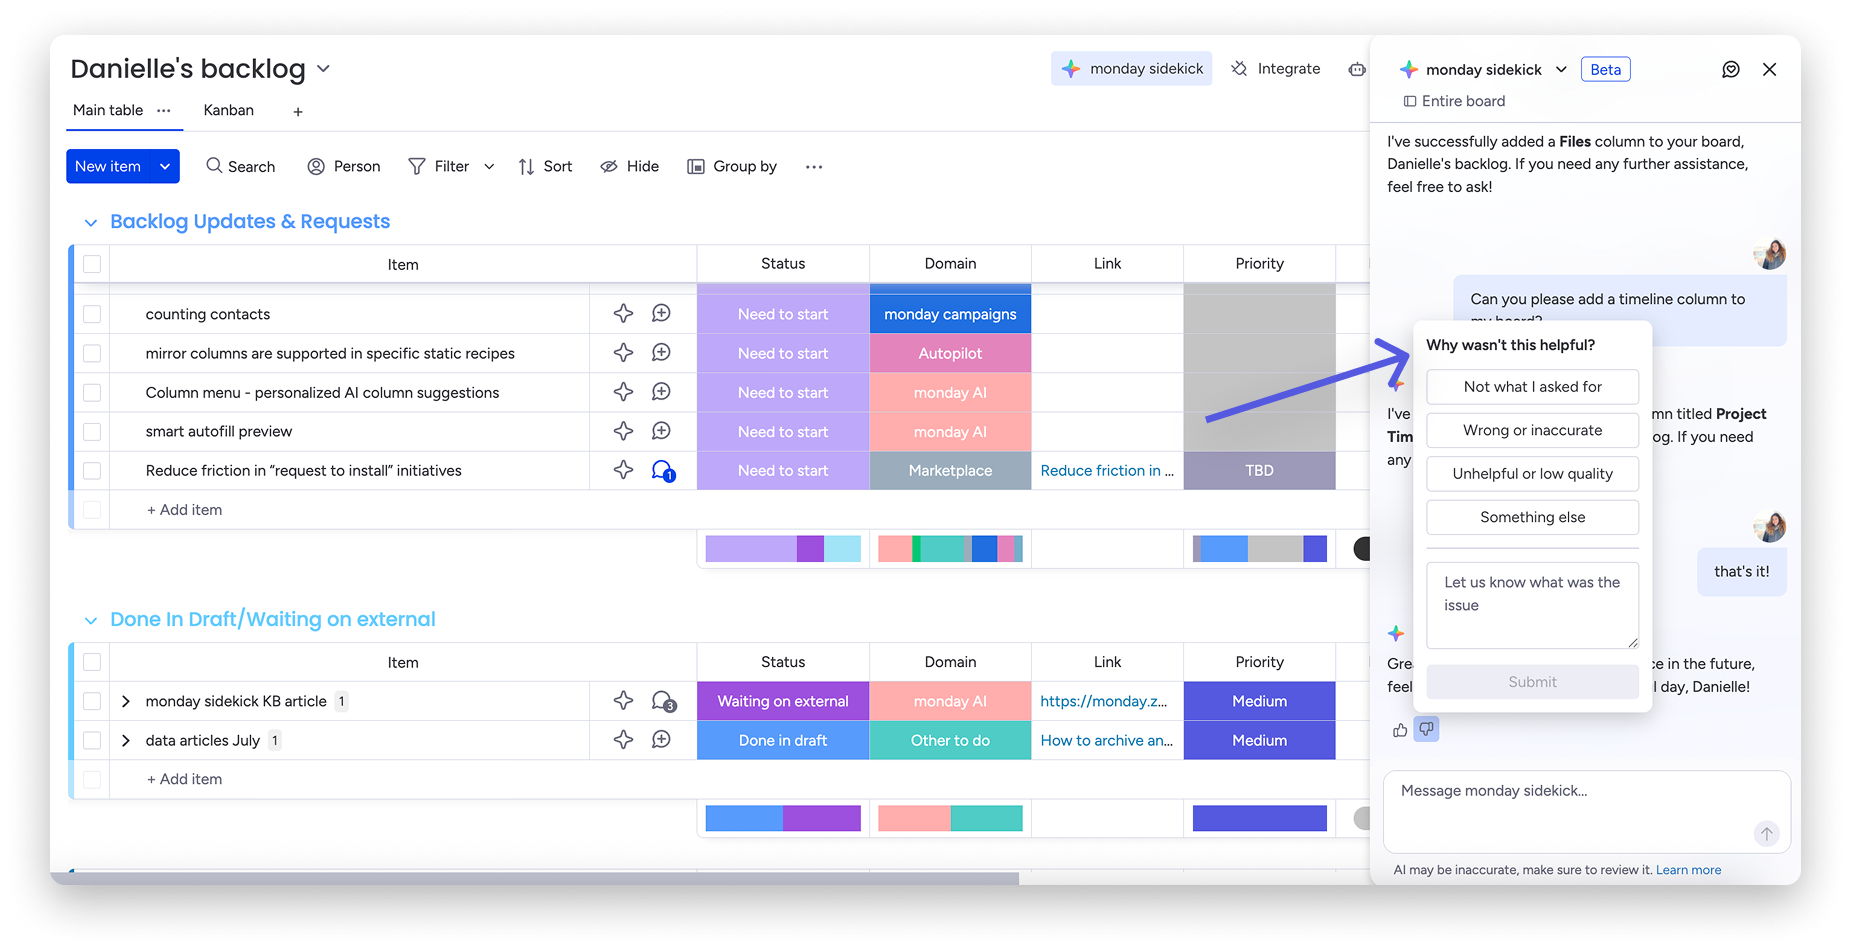Collapse Done In Draft/Waiting on external group
Screen dimensions: 1851x950
click(x=91, y=620)
